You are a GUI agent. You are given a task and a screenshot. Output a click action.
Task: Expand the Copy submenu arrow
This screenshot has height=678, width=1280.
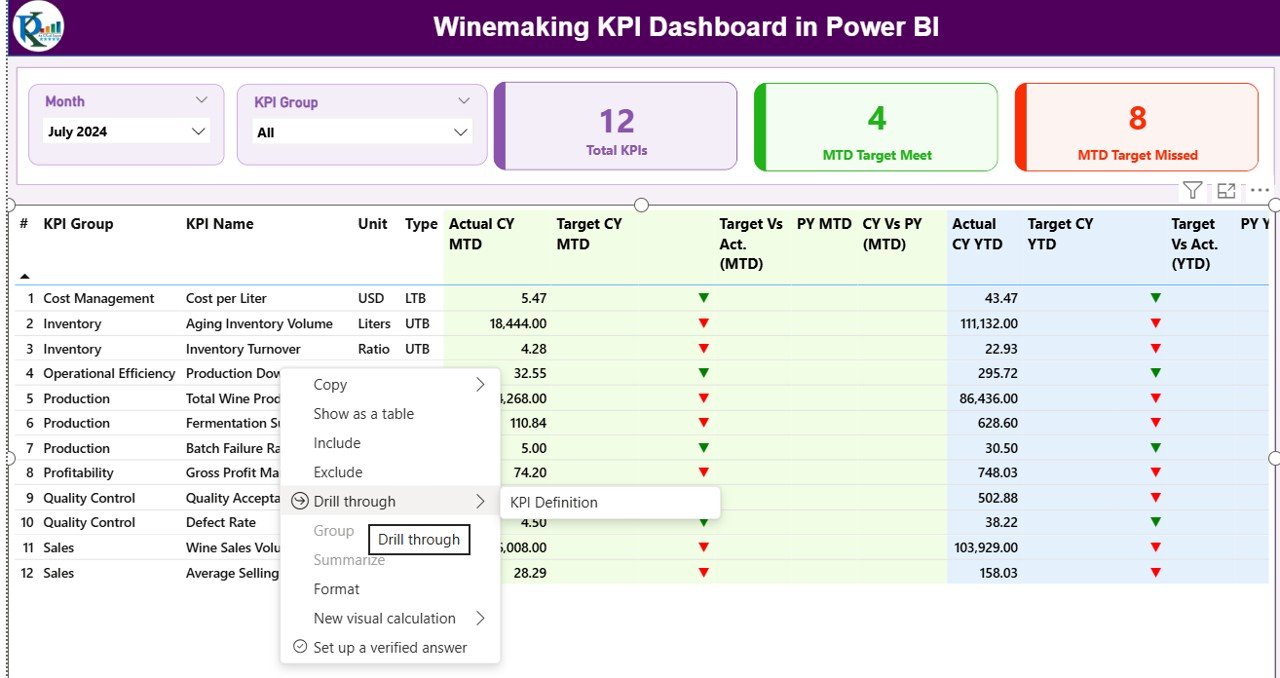pyautogui.click(x=480, y=385)
